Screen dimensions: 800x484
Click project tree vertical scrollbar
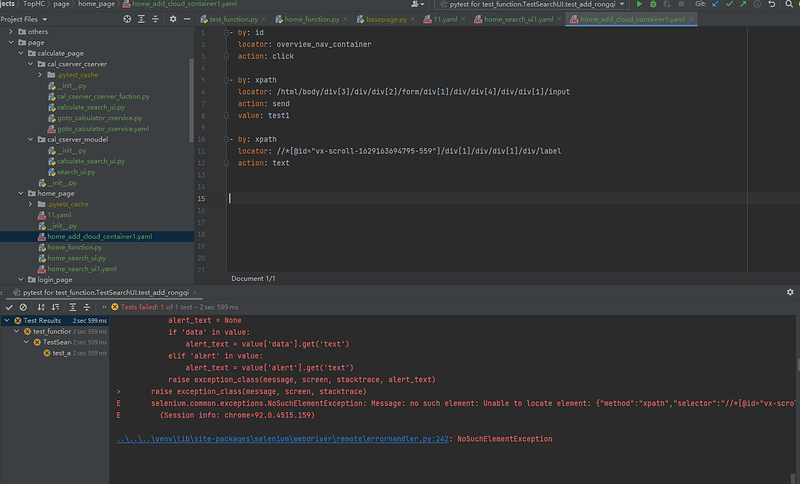(191, 101)
